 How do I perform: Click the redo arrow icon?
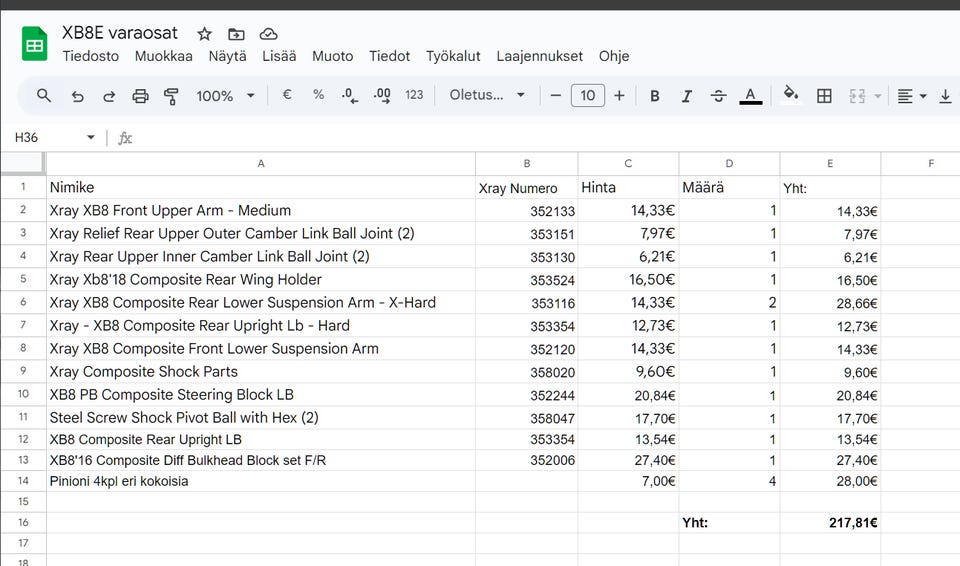tap(108, 96)
